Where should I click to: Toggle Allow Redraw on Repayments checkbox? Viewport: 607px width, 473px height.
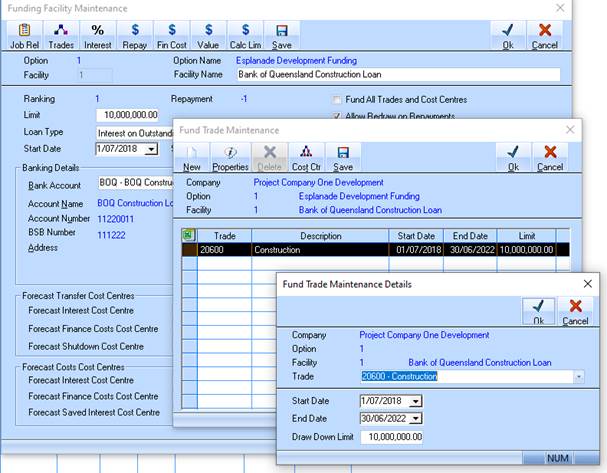tap(336, 118)
